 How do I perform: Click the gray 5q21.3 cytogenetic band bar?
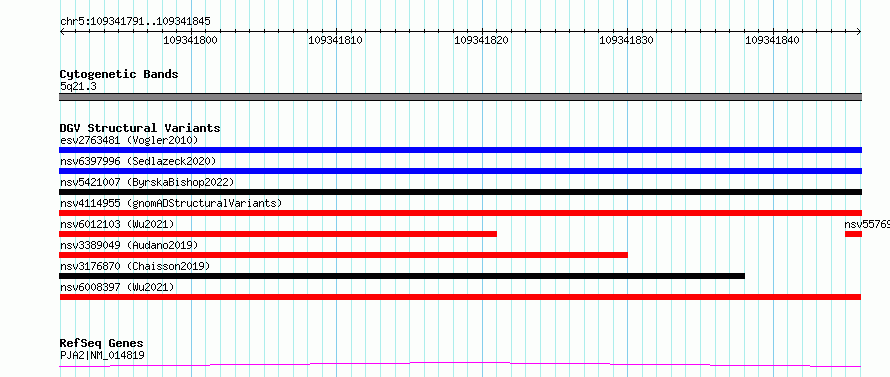coord(460,97)
